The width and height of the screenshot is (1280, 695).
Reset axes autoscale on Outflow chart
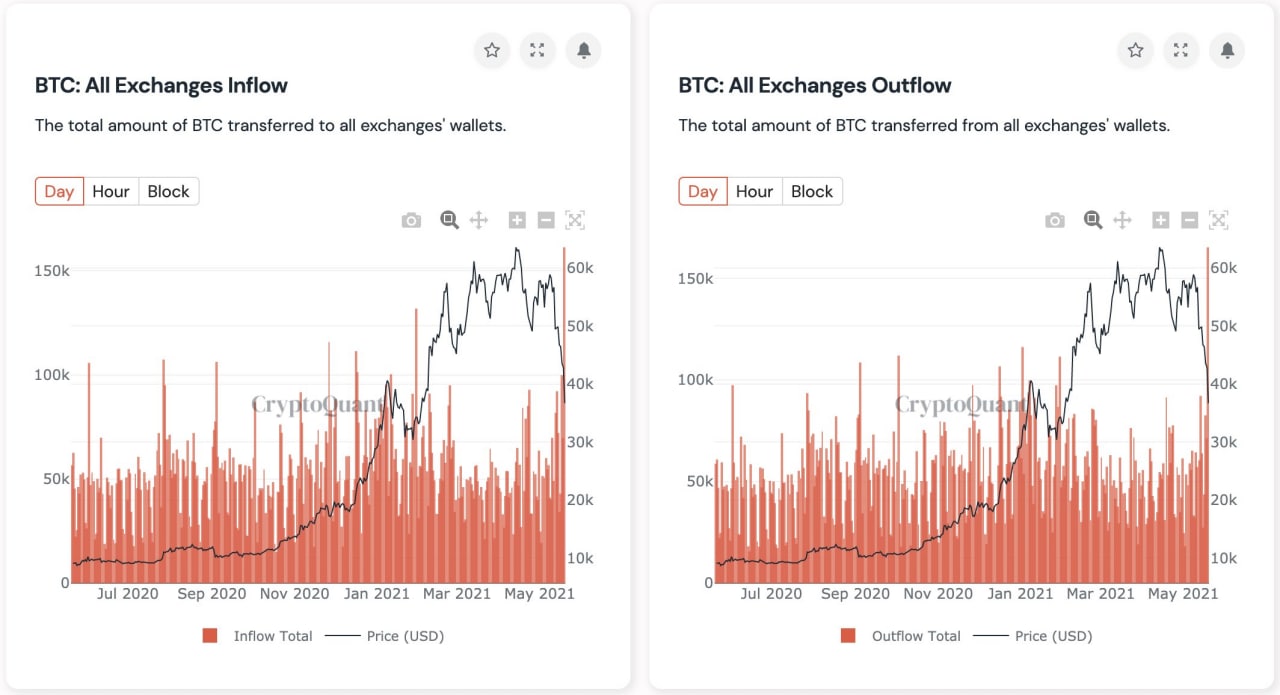1218,220
